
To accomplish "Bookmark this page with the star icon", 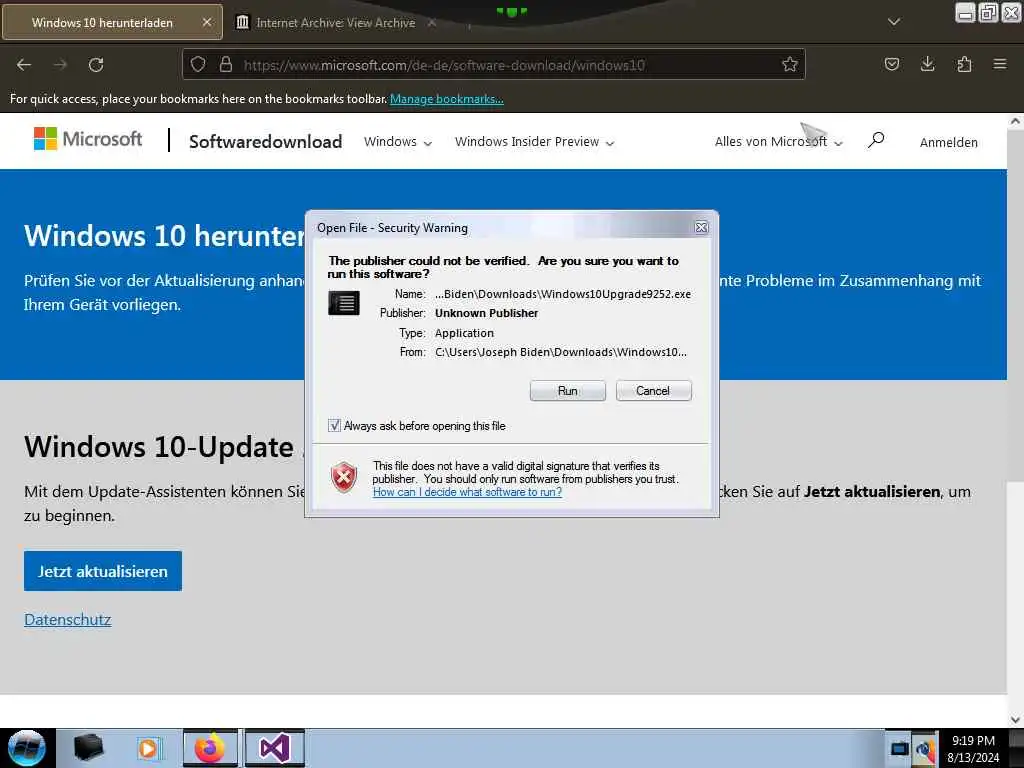I will (x=790, y=64).
